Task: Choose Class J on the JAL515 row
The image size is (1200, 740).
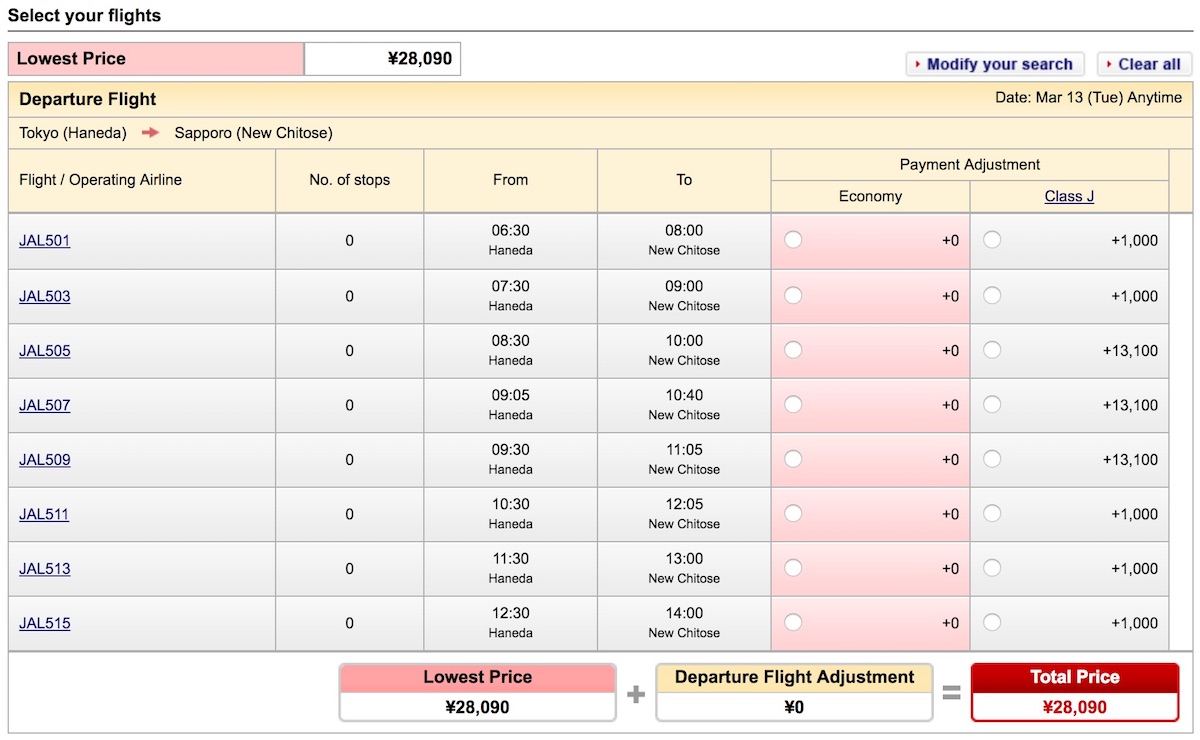Action: click(x=992, y=623)
